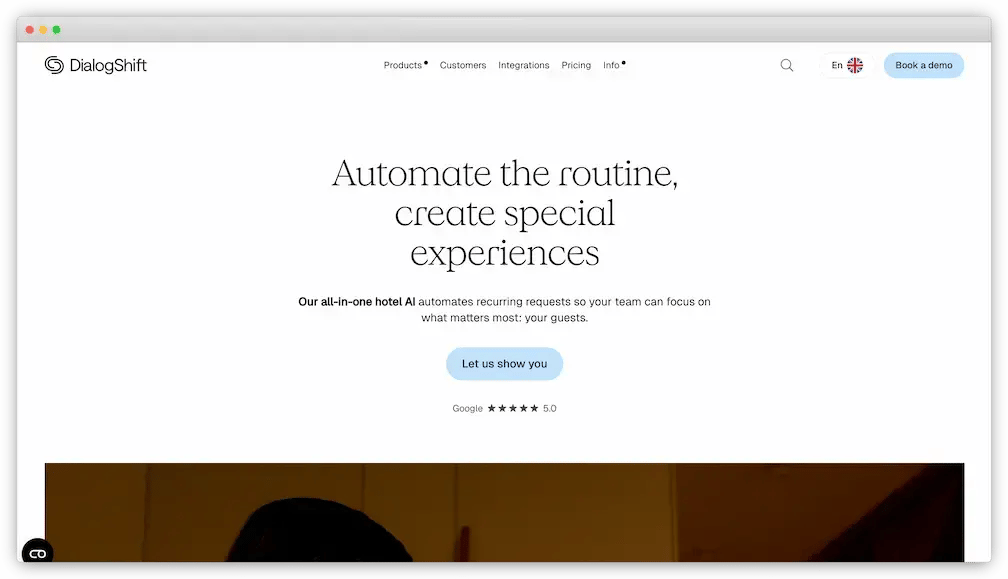Click the bold text "Our all-in-one hotel AI"
1008x579 pixels.
point(356,301)
